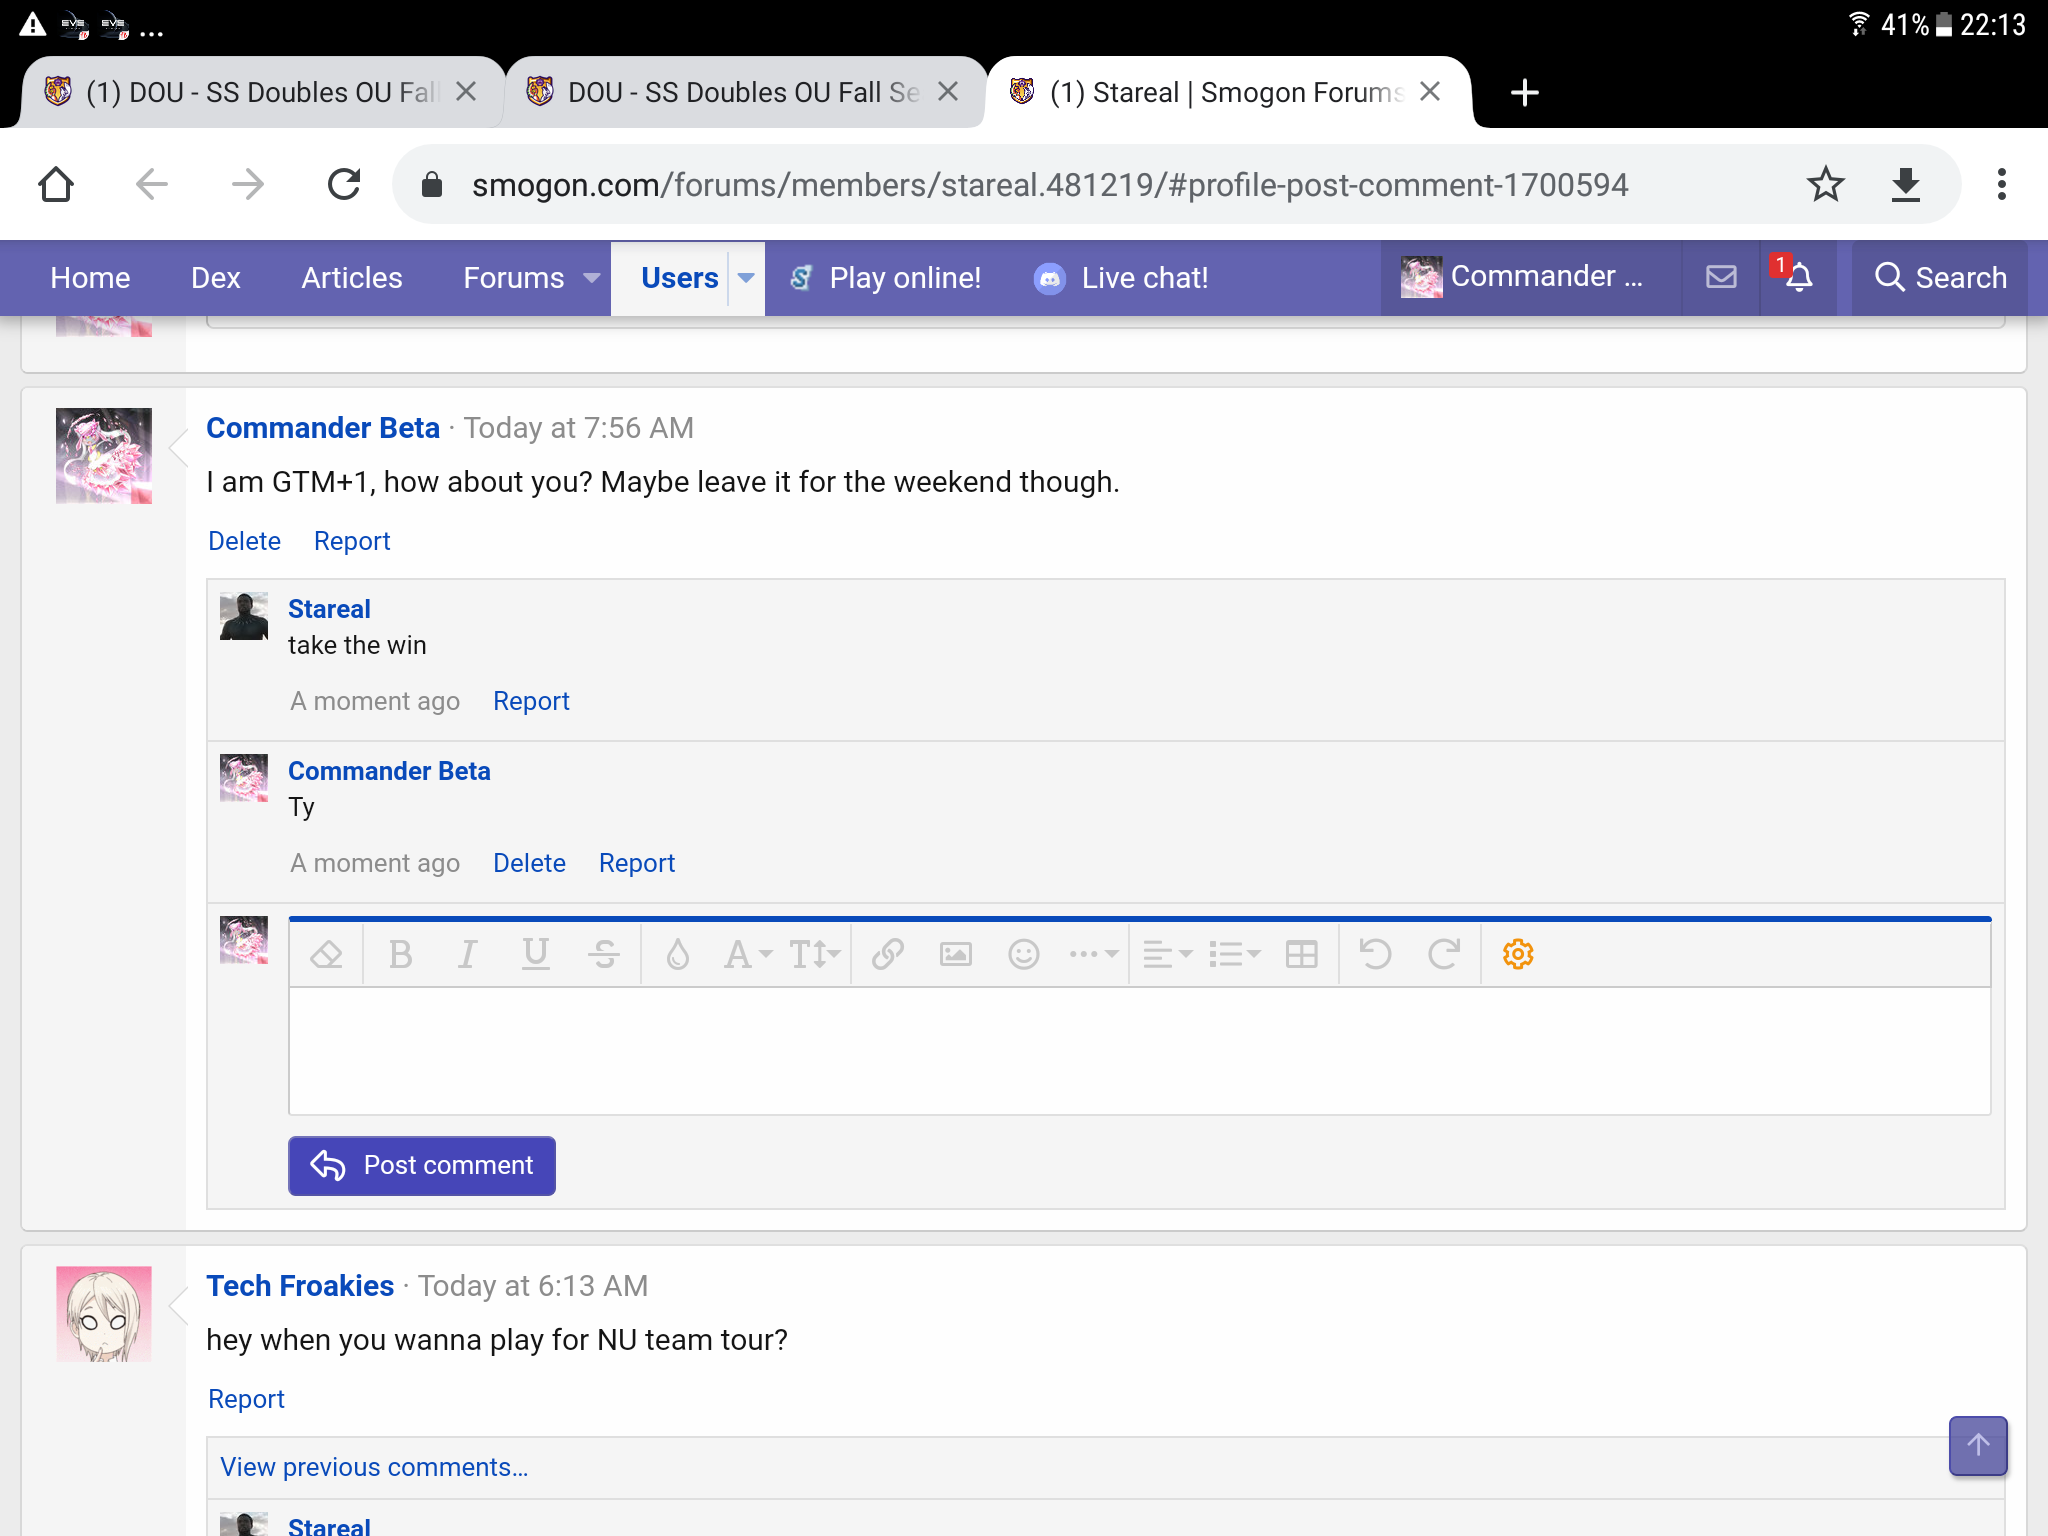This screenshot has height=1536, width=2048.
Task: Report the Tech Froakies post
Action: click(246, 1399)
